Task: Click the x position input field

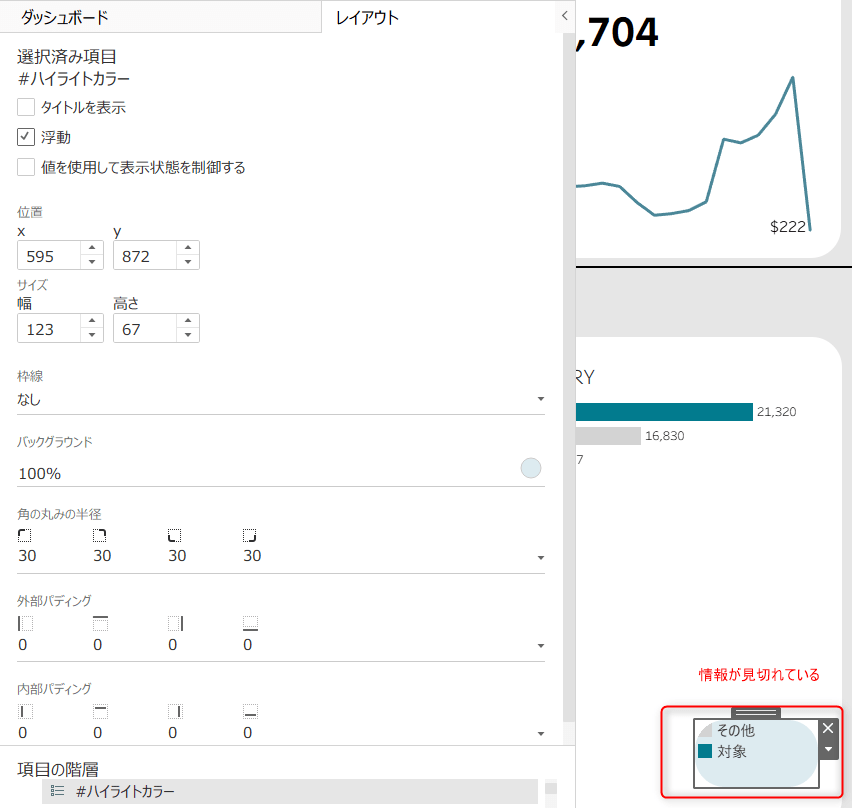Action: point(49,255)
